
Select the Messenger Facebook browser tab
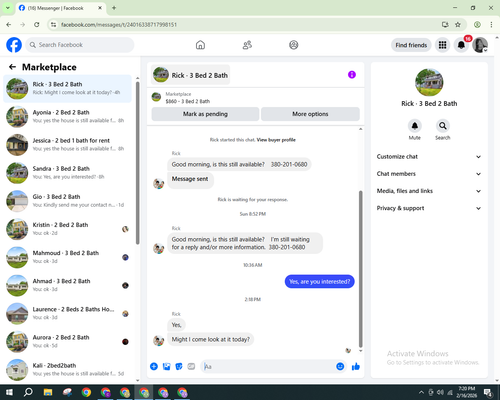[x=60, y=8]
